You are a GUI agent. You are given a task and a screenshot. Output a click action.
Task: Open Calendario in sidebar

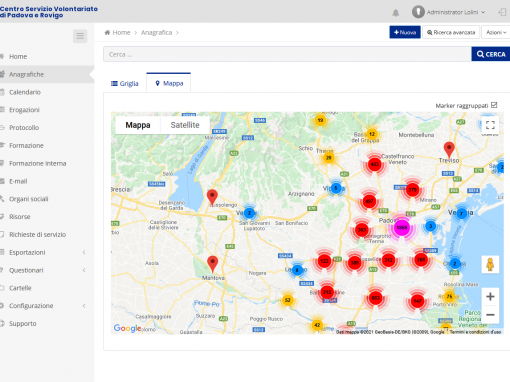click(25, 92)
